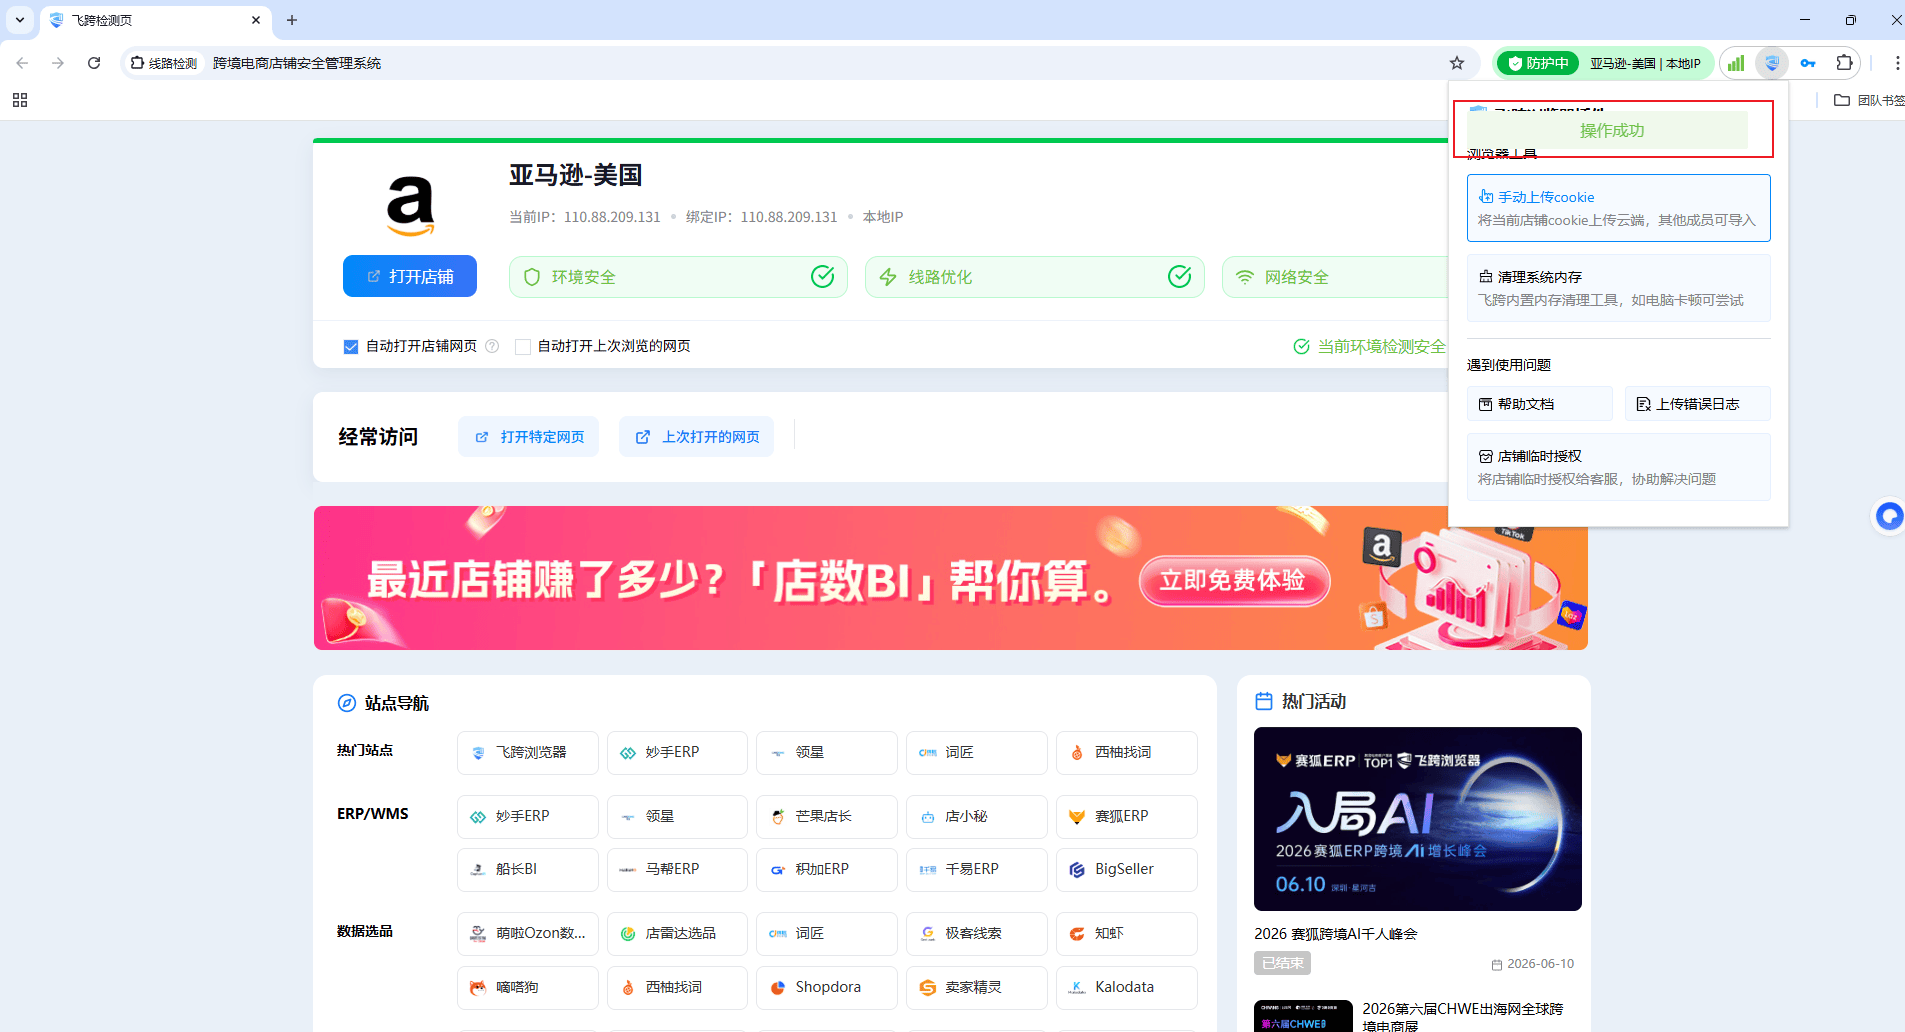This screenshot has width=1905, height=1032.
Task: Click the apps grid icon in bookmarks bar
Action: [20, 100]
